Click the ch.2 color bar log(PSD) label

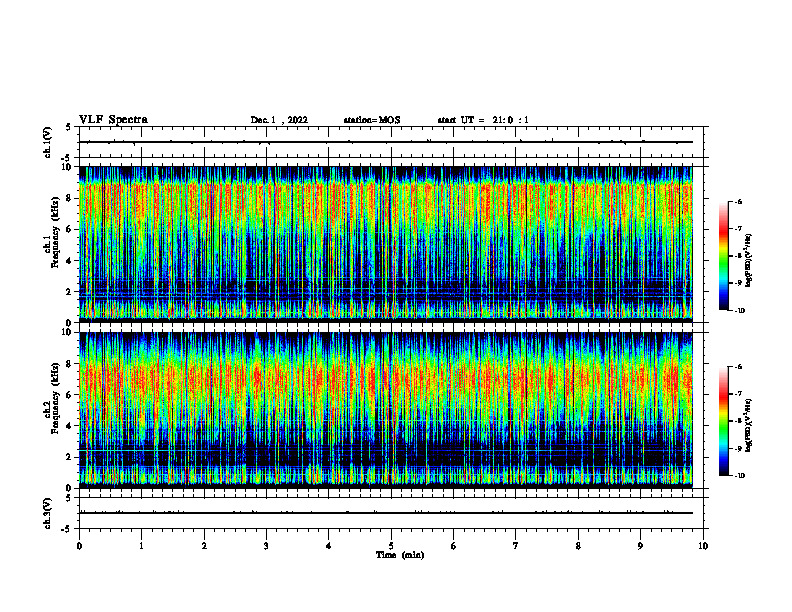(x=749, y=427)
